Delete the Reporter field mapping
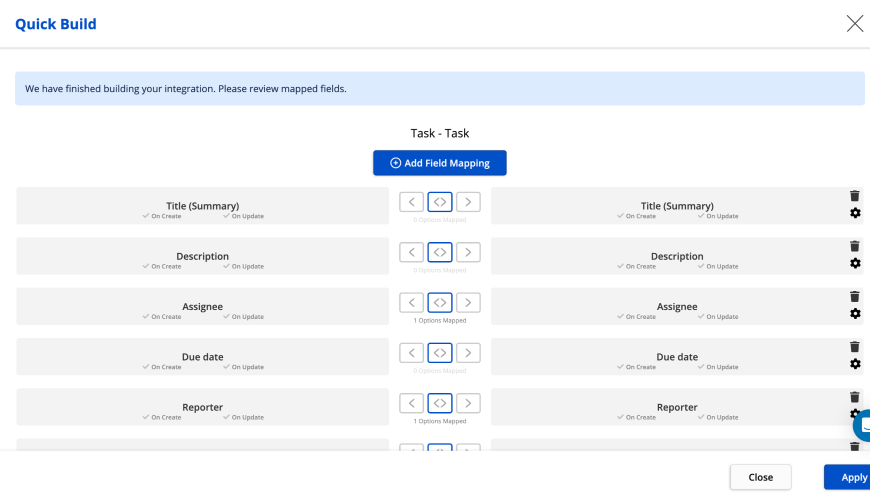The width and height of the screenshot is (870, 495). [854, 397]
